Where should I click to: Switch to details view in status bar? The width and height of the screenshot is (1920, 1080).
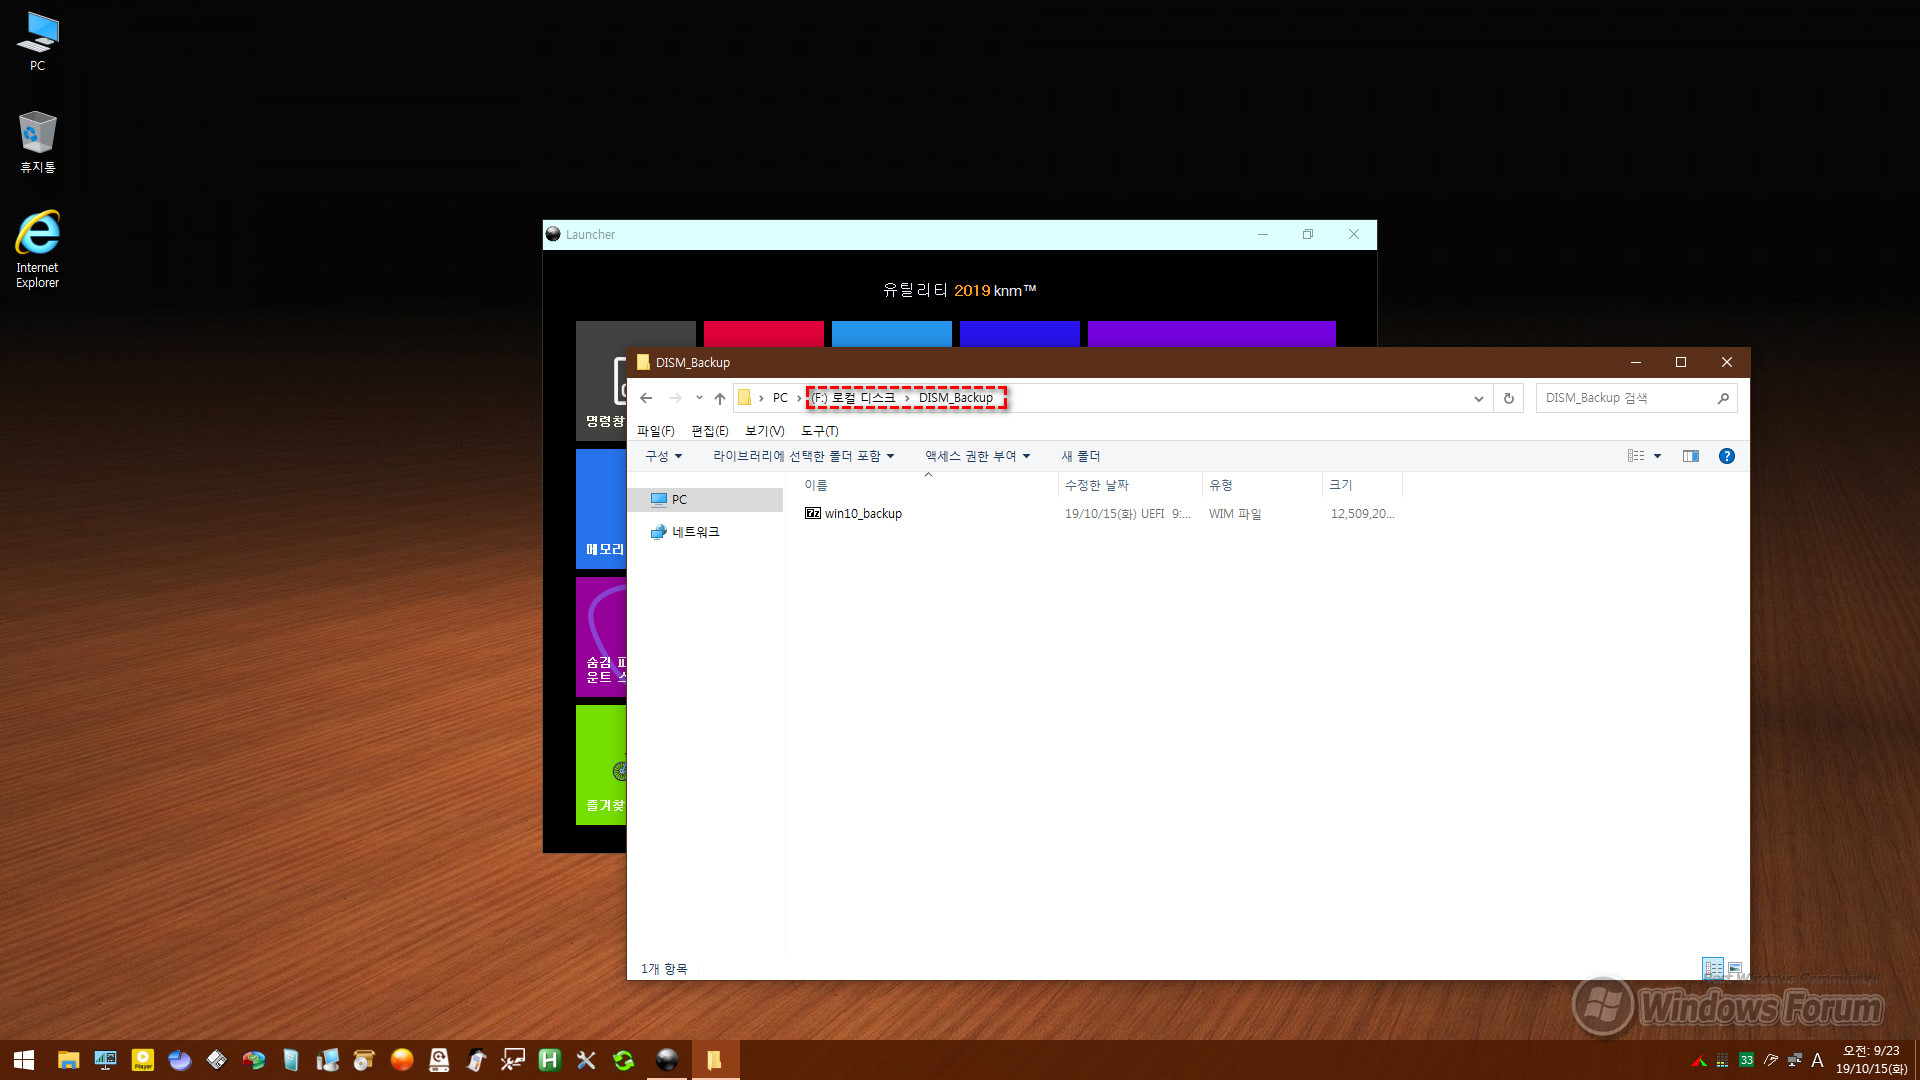point(1713,968)
